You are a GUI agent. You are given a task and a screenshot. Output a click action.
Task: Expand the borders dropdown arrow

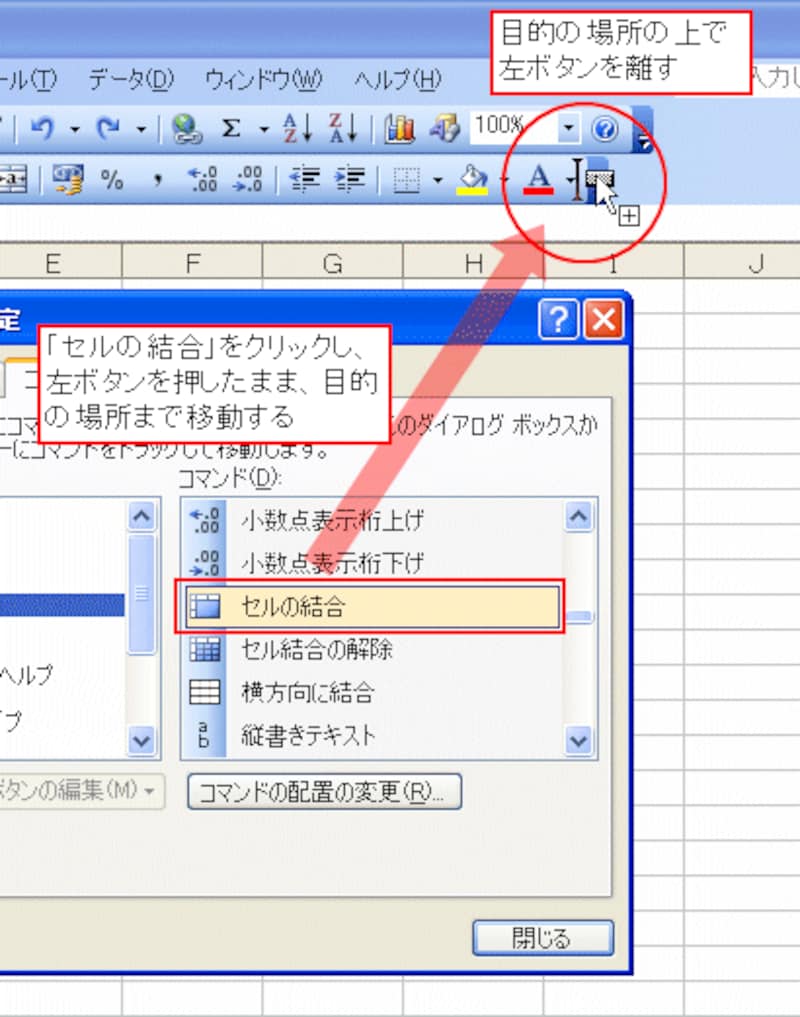click(x=438, y=180)
